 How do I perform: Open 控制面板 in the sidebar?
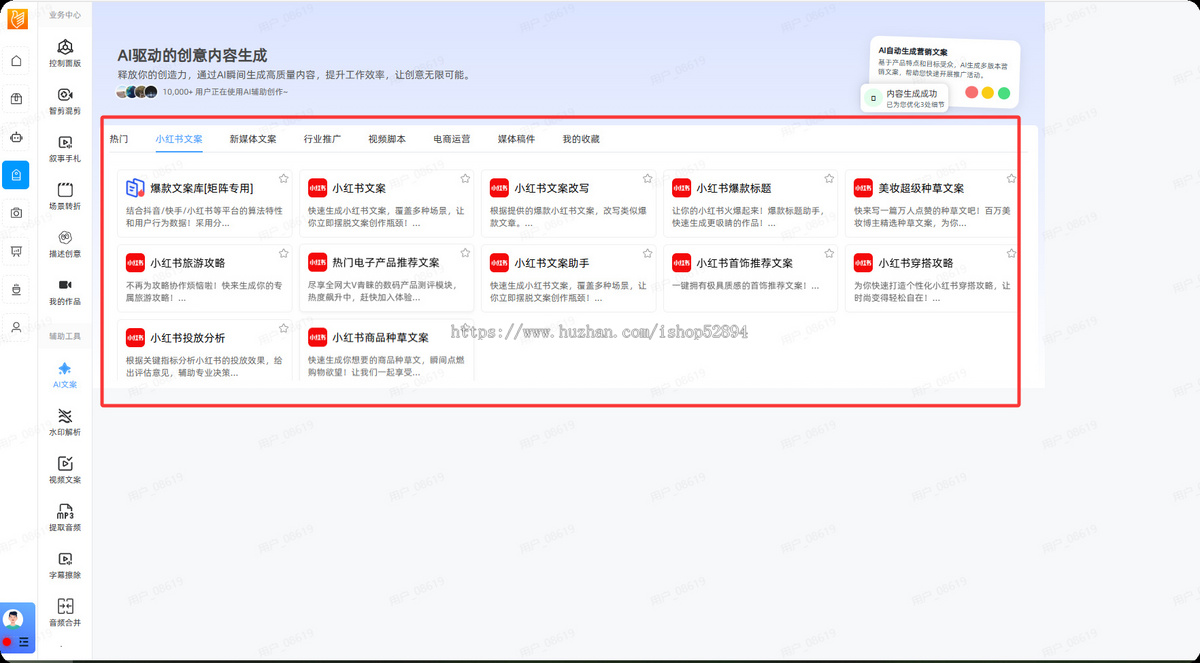click(65, 53)
